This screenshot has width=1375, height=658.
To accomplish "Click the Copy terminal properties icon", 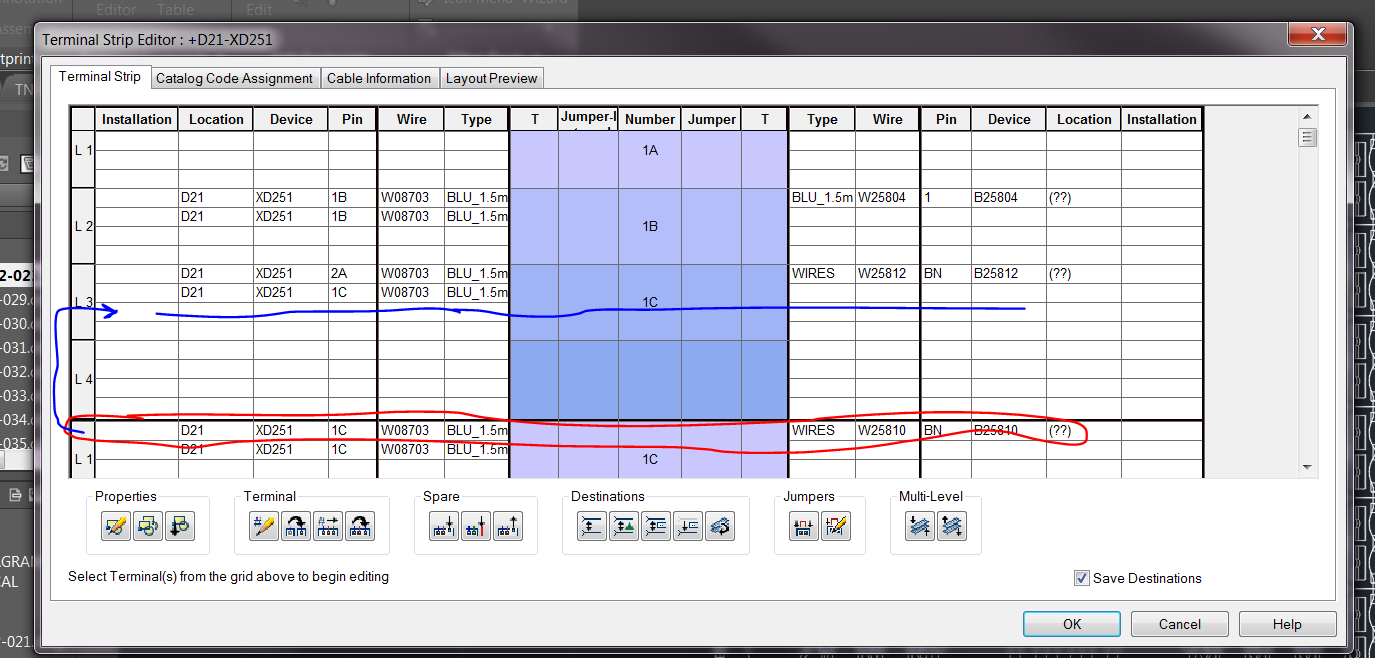I will 147,525.
